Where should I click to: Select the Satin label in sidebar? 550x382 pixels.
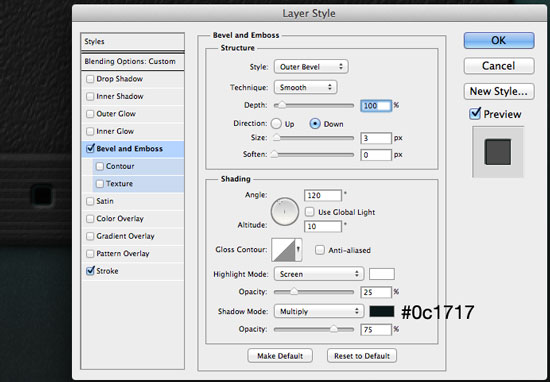tap(105, 201)
